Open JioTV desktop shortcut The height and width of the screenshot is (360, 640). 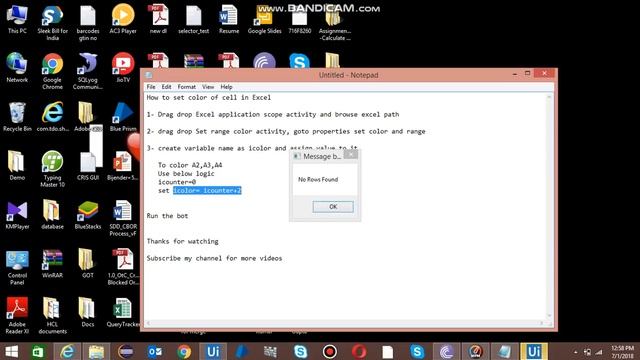123,68
